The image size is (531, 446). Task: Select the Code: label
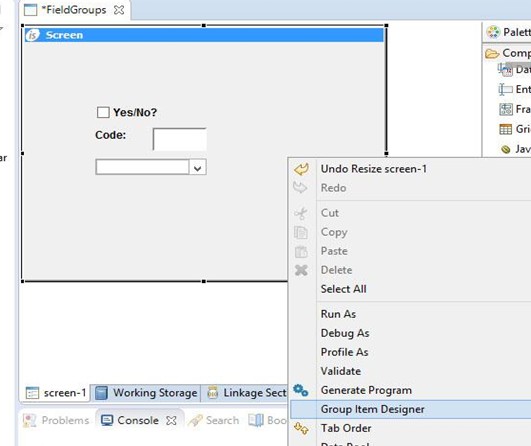[110, 135]
